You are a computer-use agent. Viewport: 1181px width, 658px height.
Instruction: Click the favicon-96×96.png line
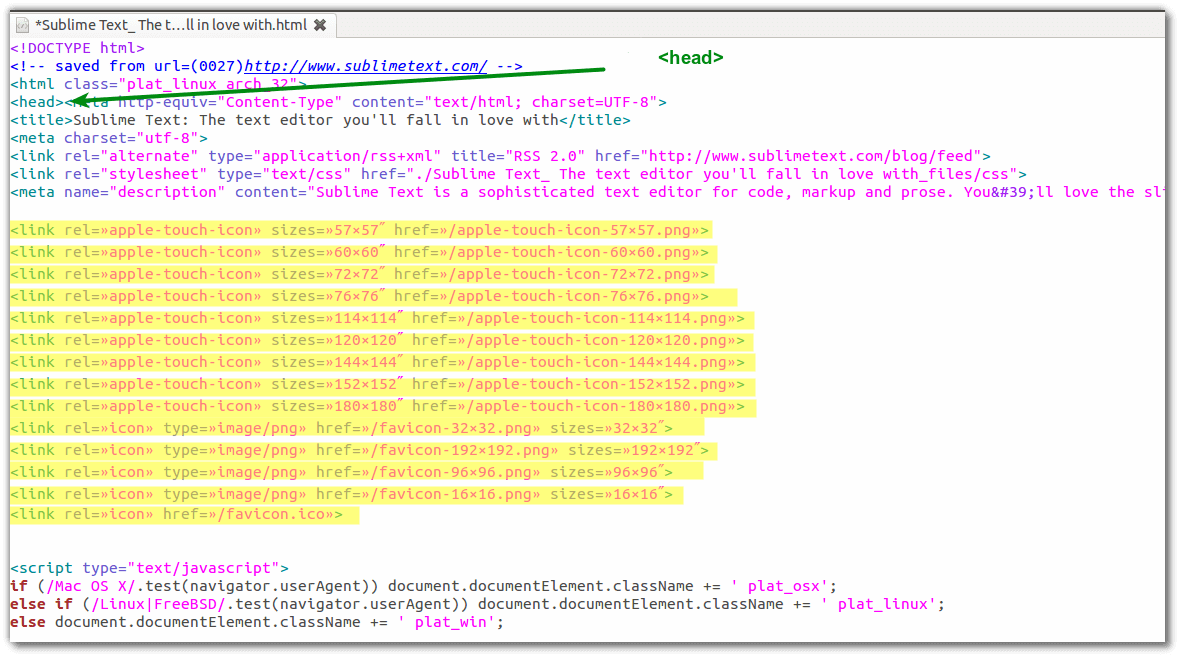[x=342, y=472]
